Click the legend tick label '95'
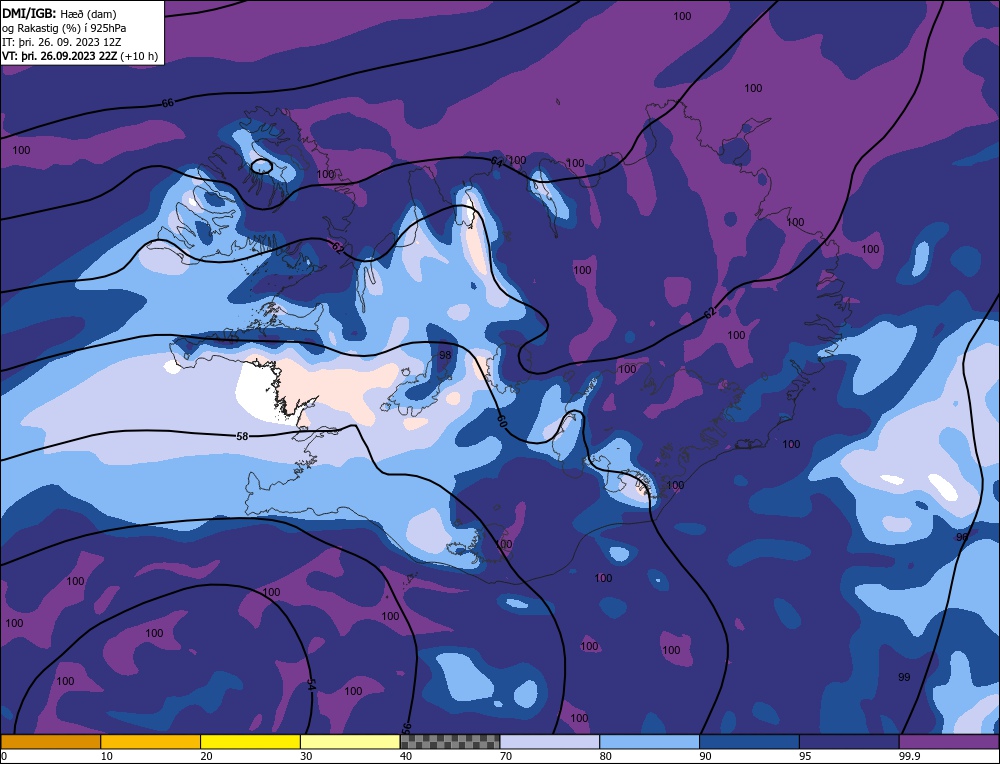 (x=805, y=756)
